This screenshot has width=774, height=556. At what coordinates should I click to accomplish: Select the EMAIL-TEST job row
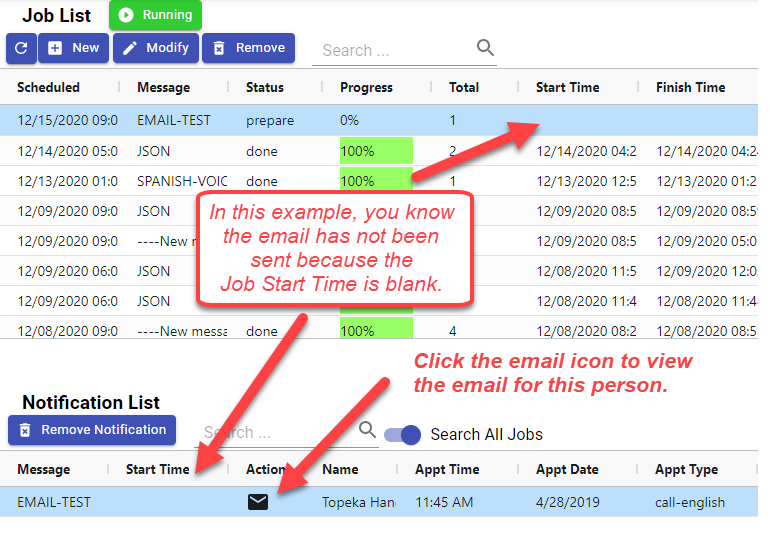(173, 120)
